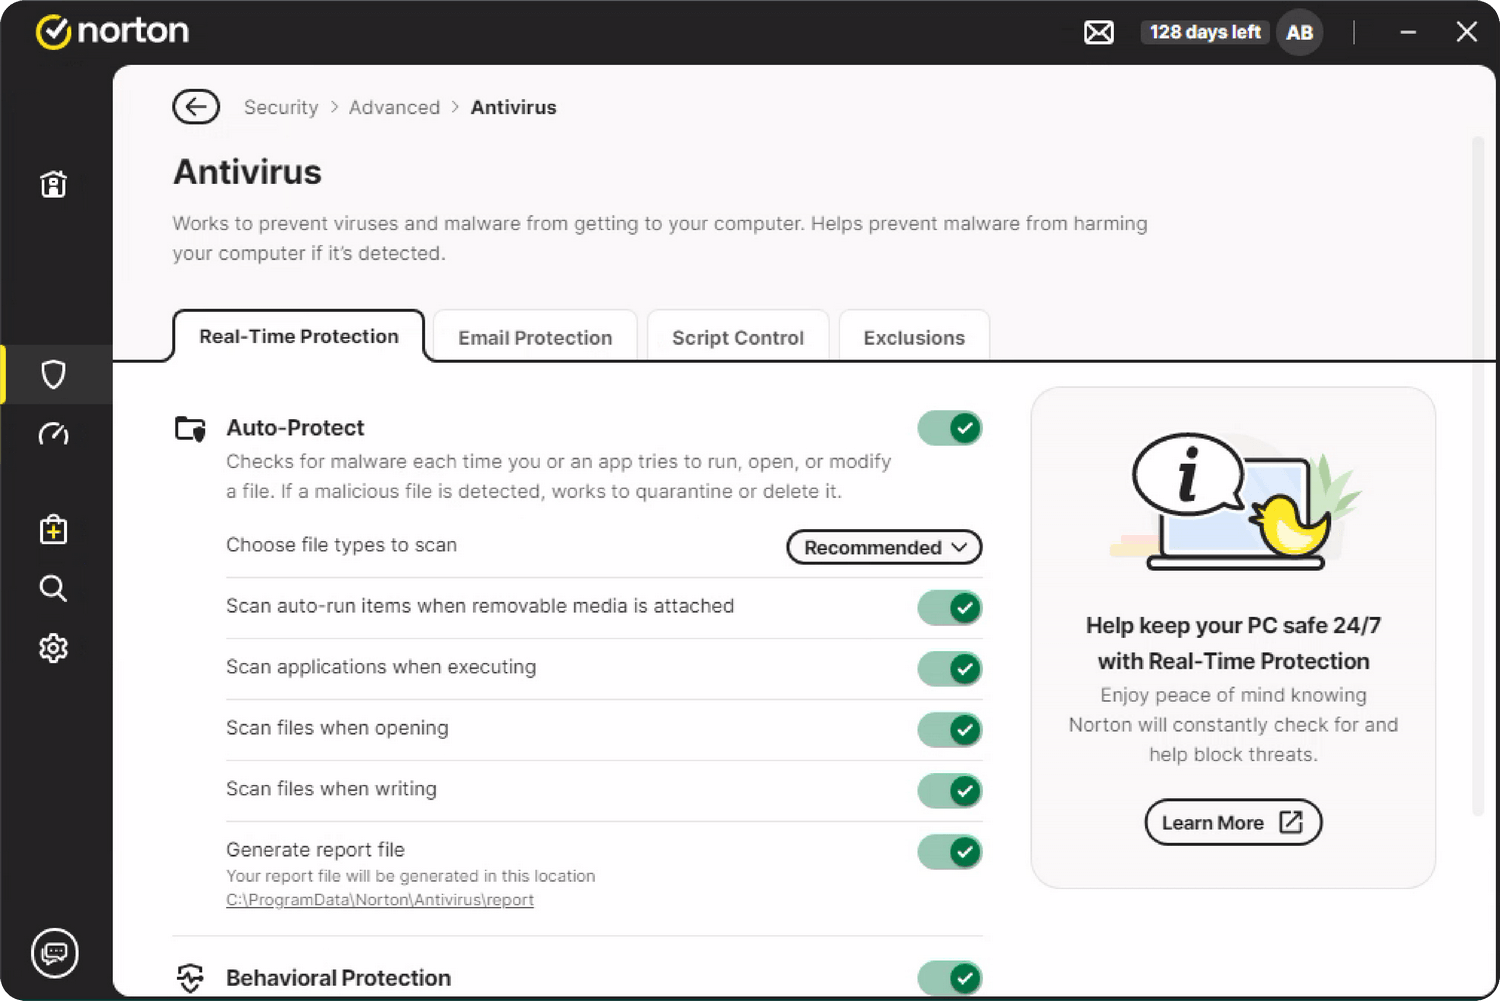Image resolution: width=1500 pixels, height=1001 pixels.
Task: Switch to the Script Control tab
Action: 738,338
